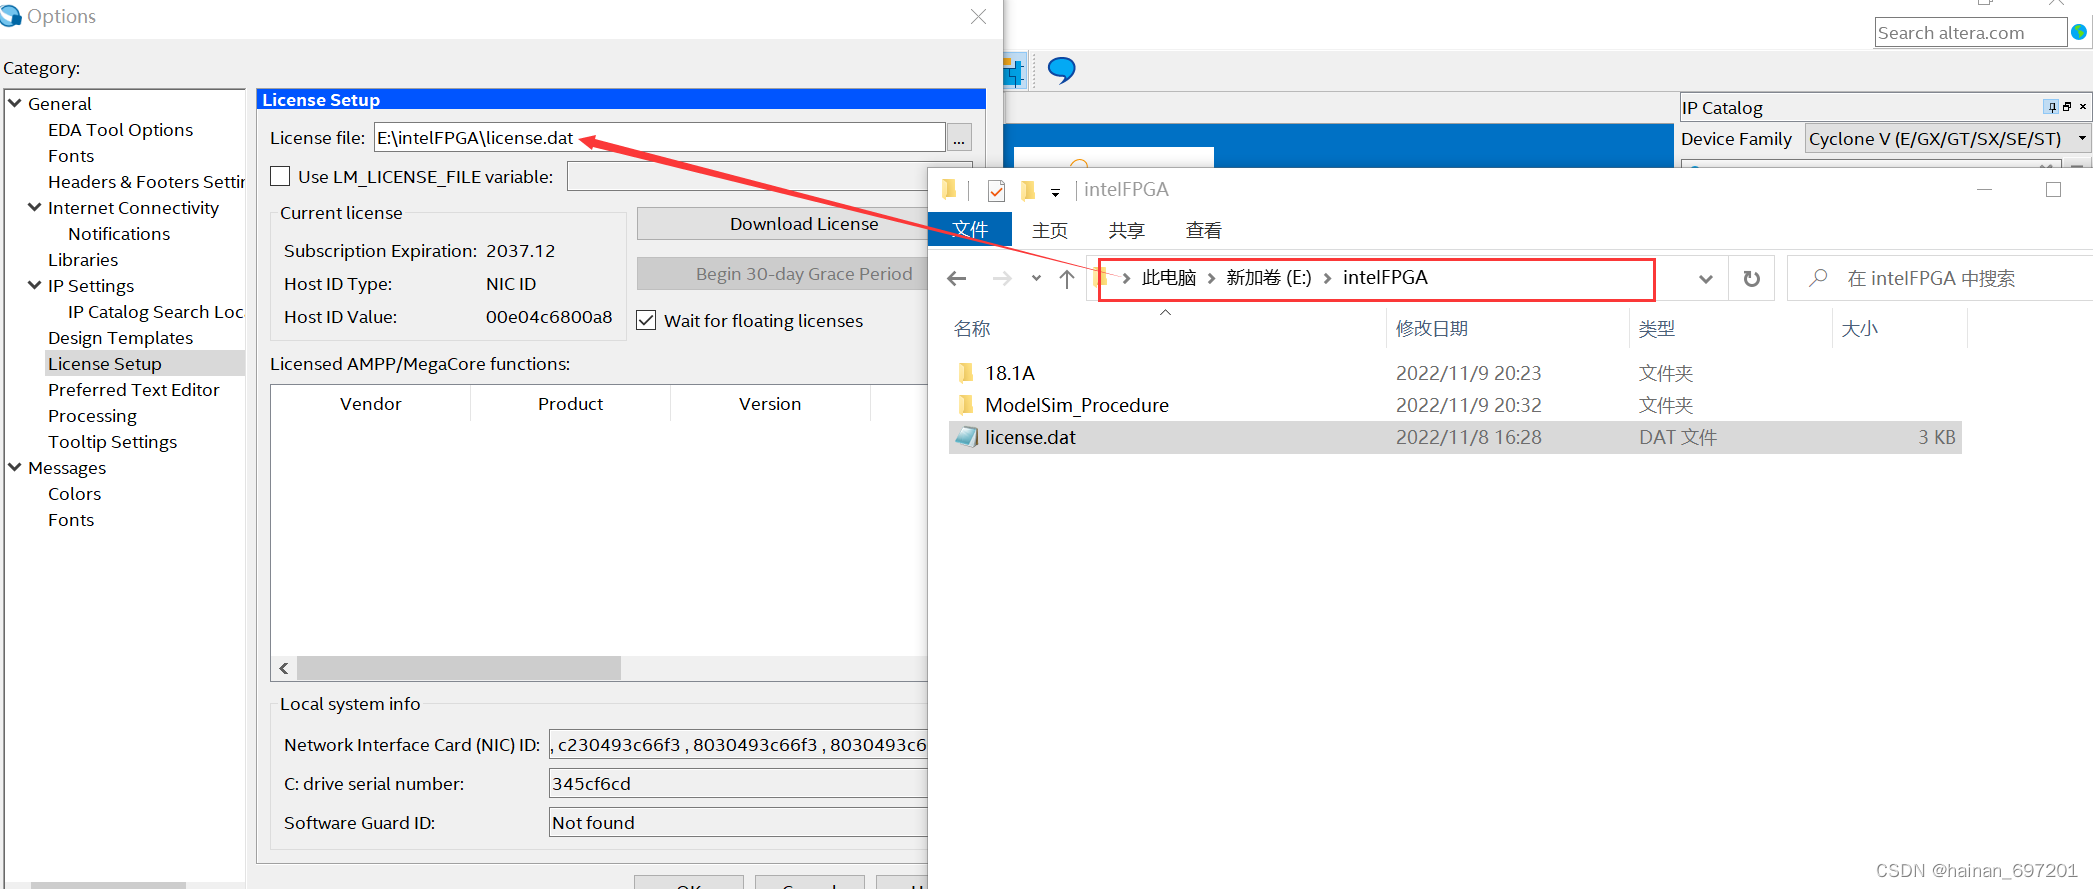Click the license.dat file icon

click(966, 437)
